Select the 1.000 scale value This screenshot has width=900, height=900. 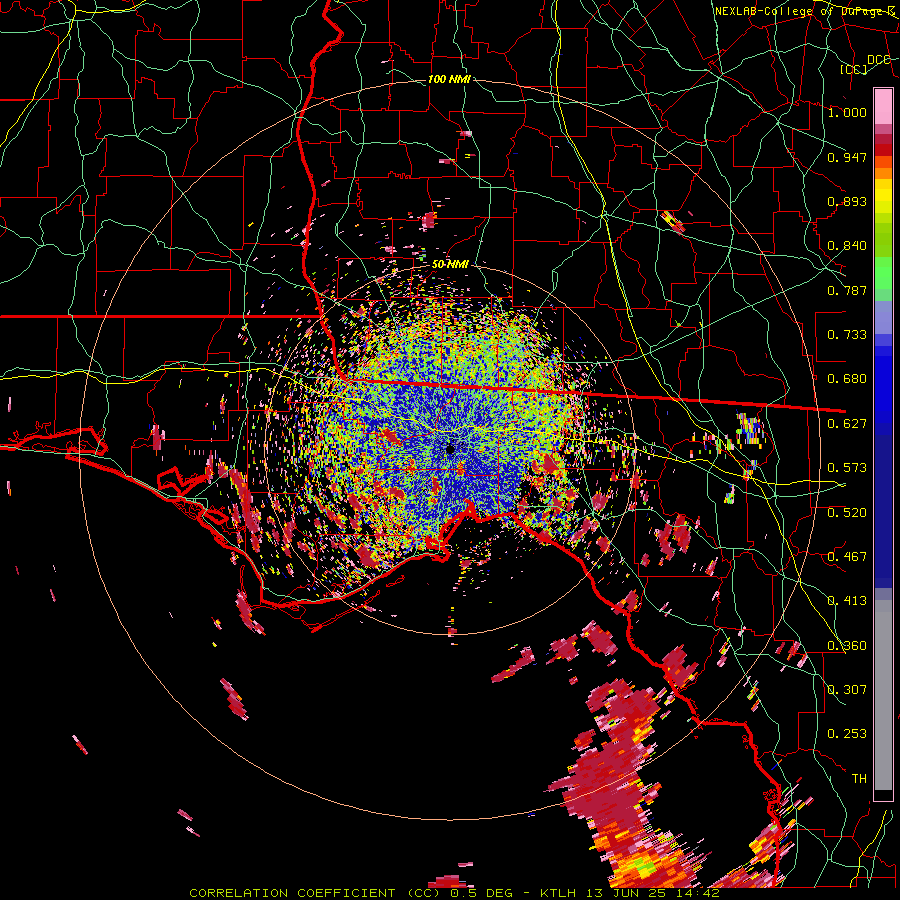(x=847, y=112)
